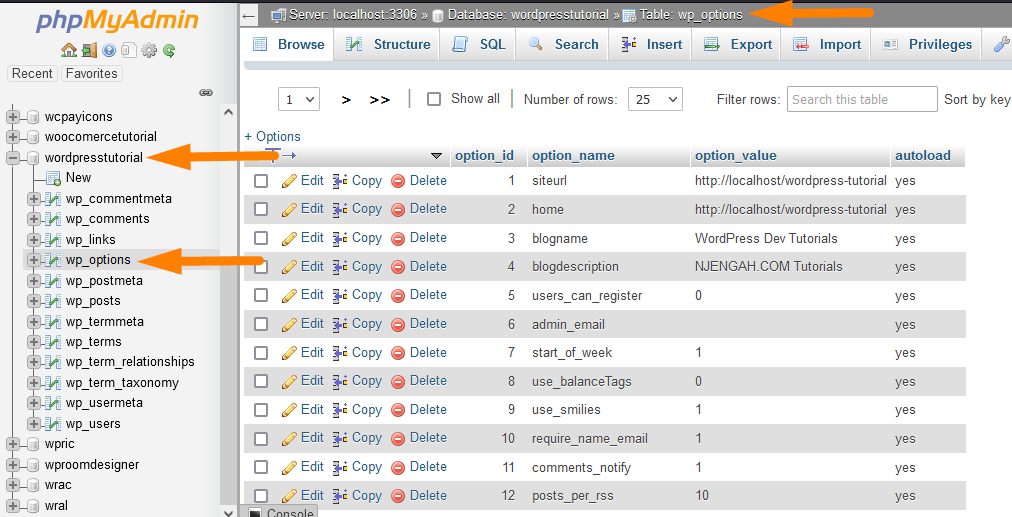This screenshot has height=517, width=1012.
Task: Select checkbox for posts_per_rss row
Action: click(261, 496)
